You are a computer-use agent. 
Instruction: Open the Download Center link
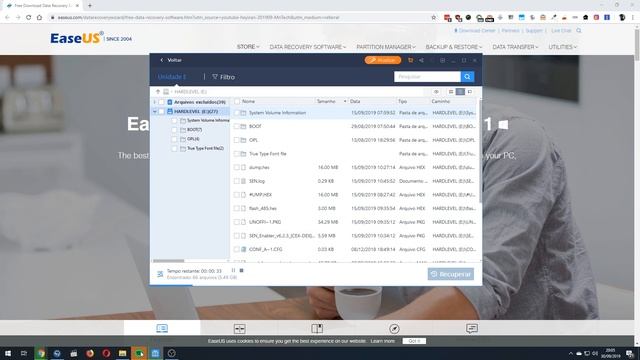475,31
